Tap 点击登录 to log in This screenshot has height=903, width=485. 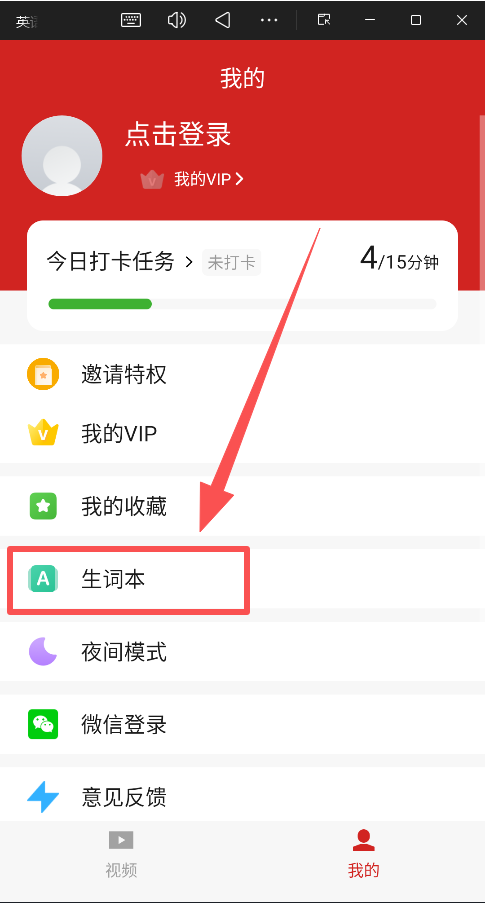tap(178, 135)
